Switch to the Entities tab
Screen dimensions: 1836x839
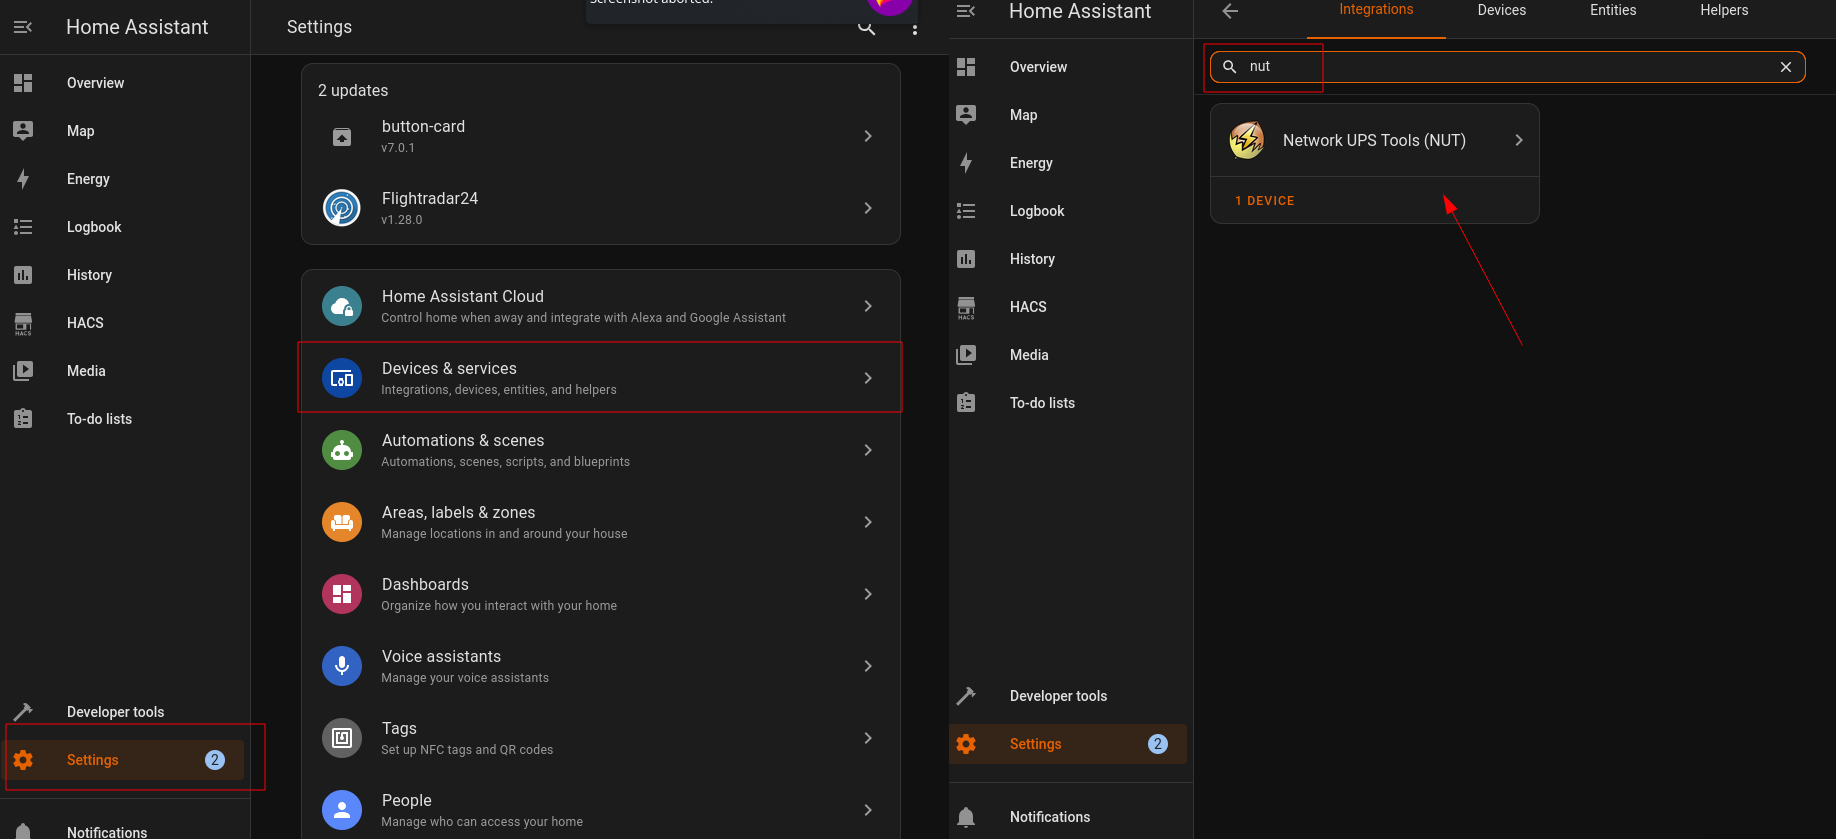(x=1613, y=10)
